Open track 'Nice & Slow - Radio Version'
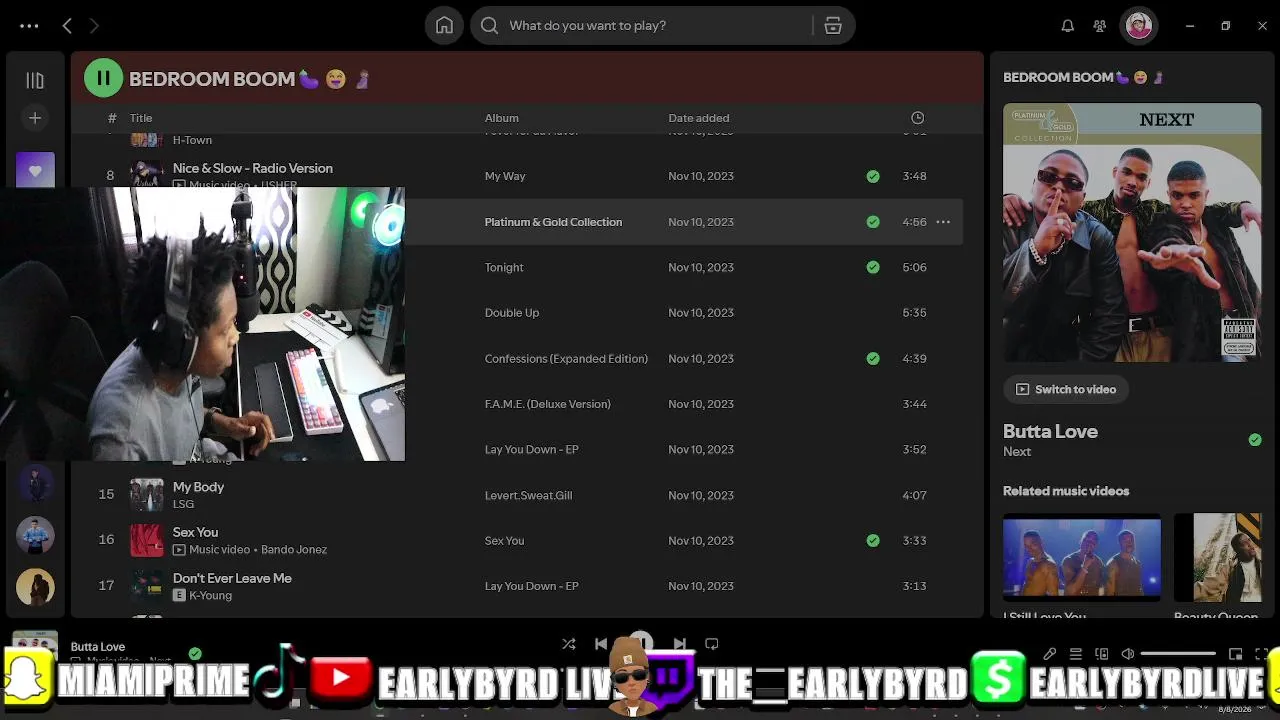The image size is (1280, 720). 253,168
